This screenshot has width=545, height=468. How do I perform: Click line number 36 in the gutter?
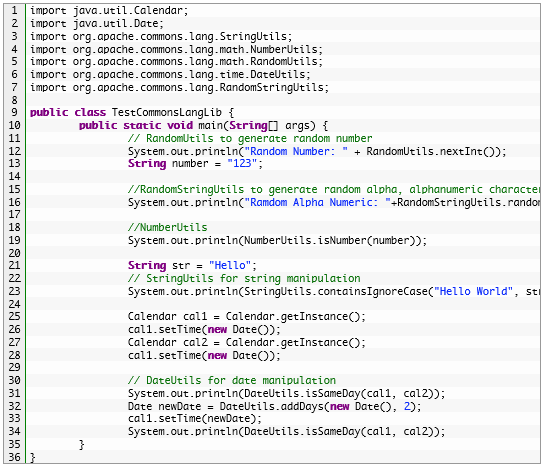tap(14, 457)
